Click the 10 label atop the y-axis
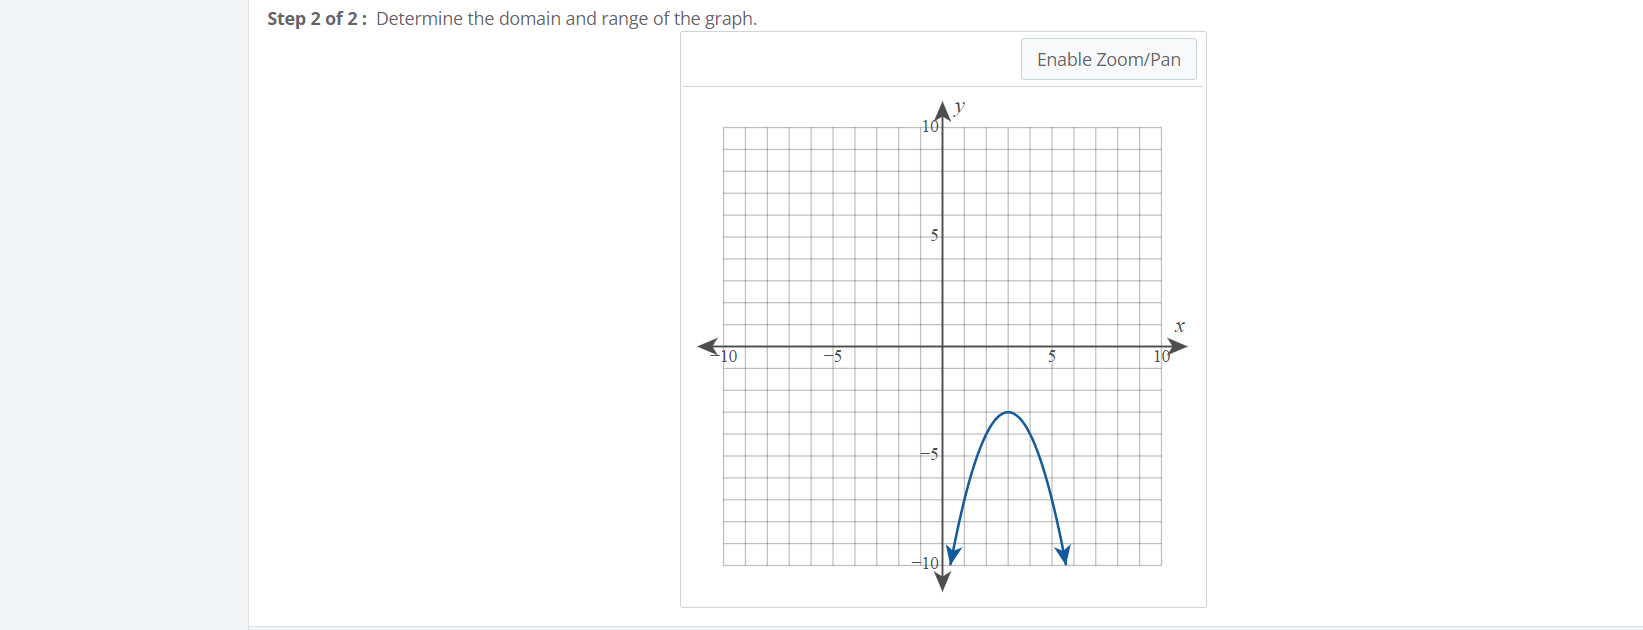 point(930,127)
